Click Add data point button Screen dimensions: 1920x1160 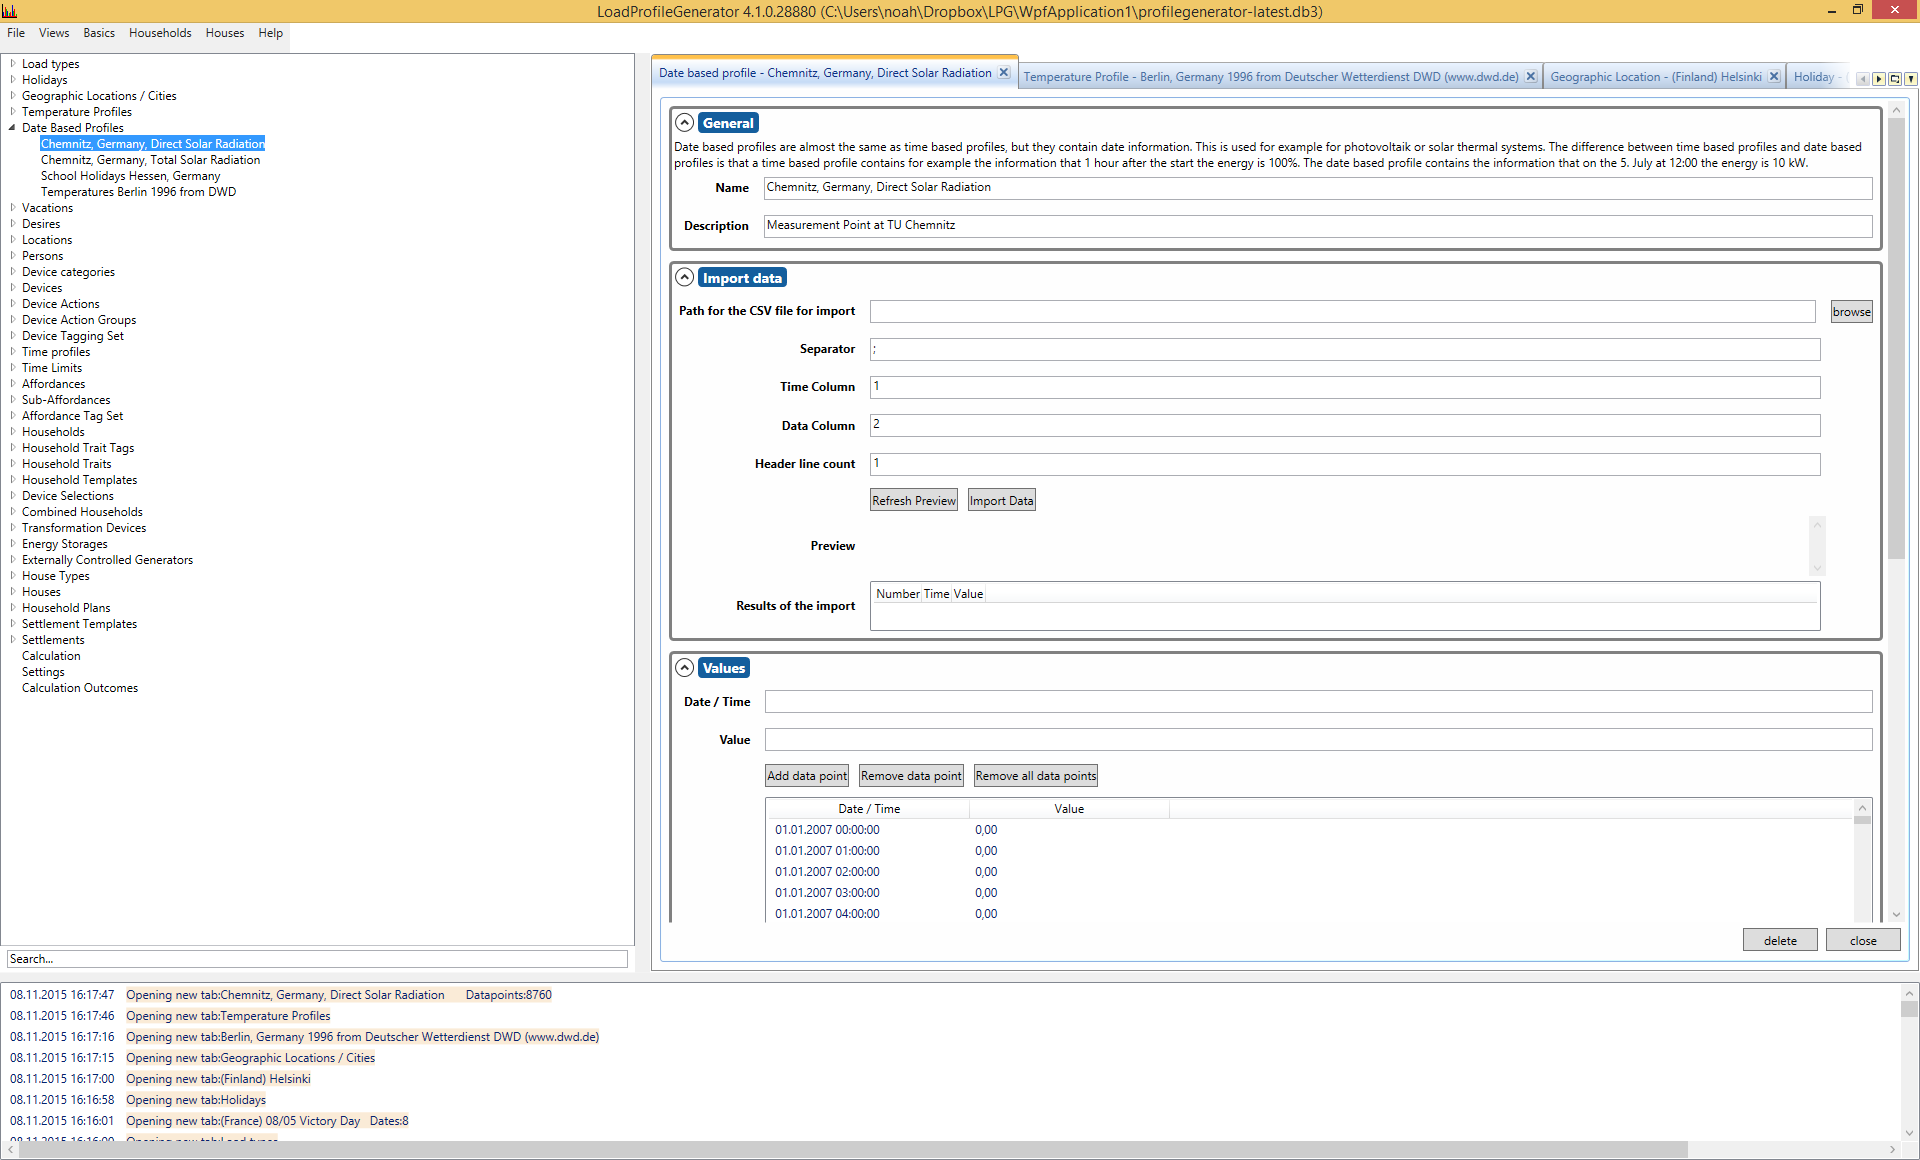[806, 776]
